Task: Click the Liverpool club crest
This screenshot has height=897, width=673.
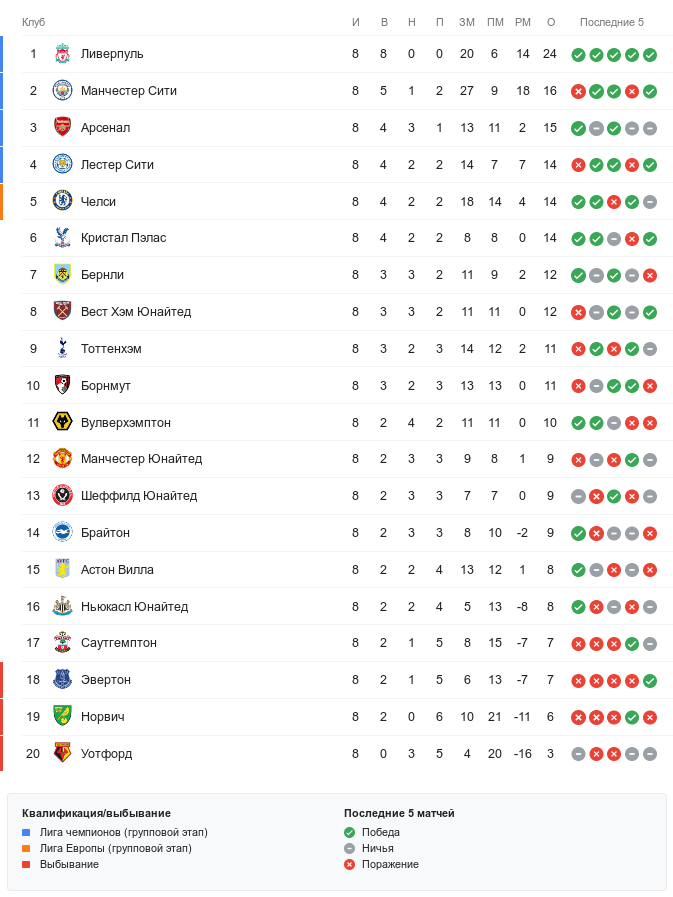Action: (x=62, y=54)
